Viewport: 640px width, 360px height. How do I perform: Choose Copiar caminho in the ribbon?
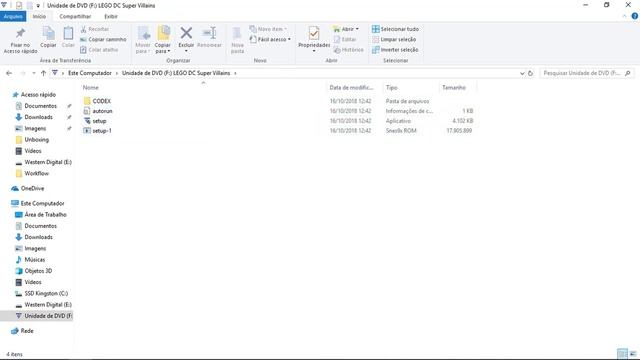pyautogui.click(x=103, y=39)
